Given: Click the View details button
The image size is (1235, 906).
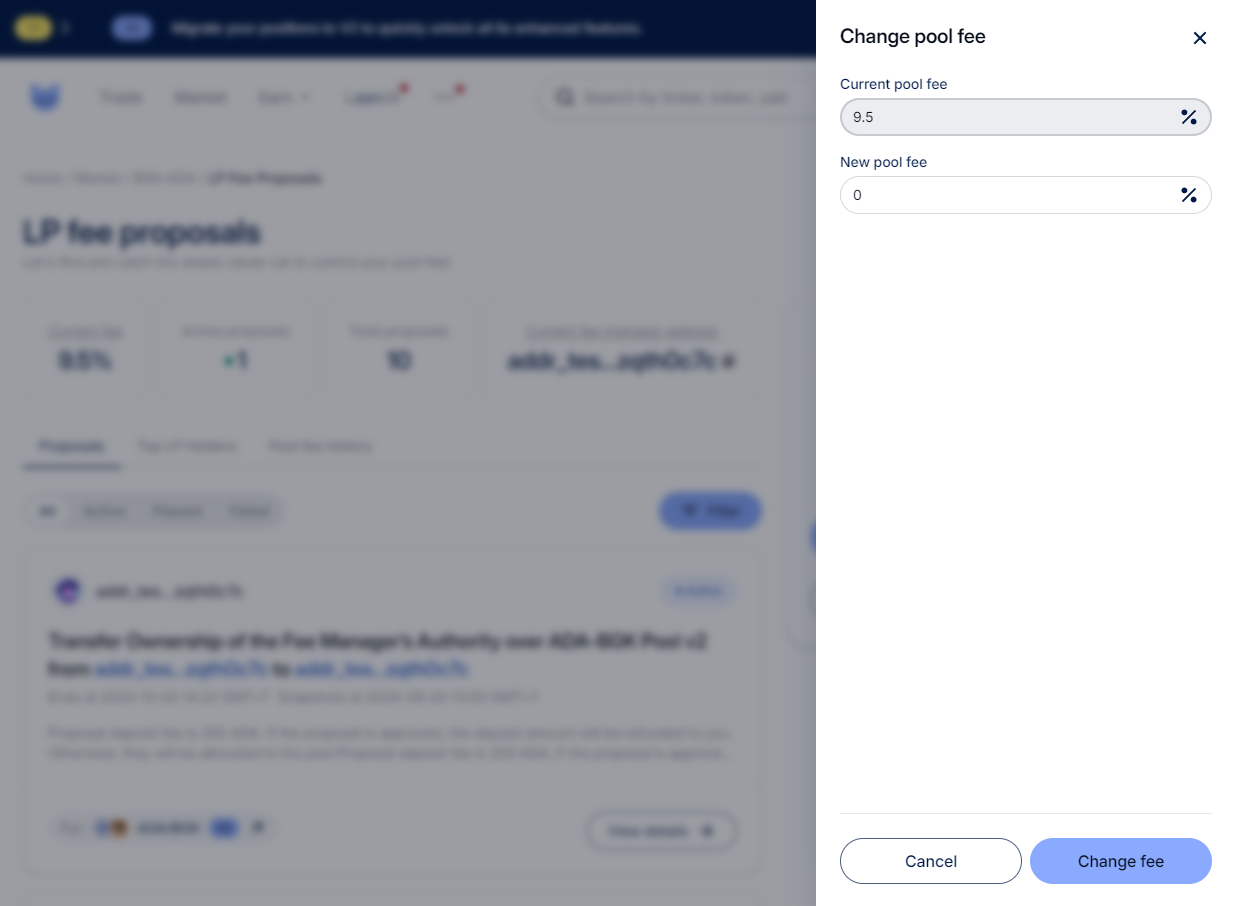Looking at the screenshot, I should pyautogui.click(x=662, y=831).
